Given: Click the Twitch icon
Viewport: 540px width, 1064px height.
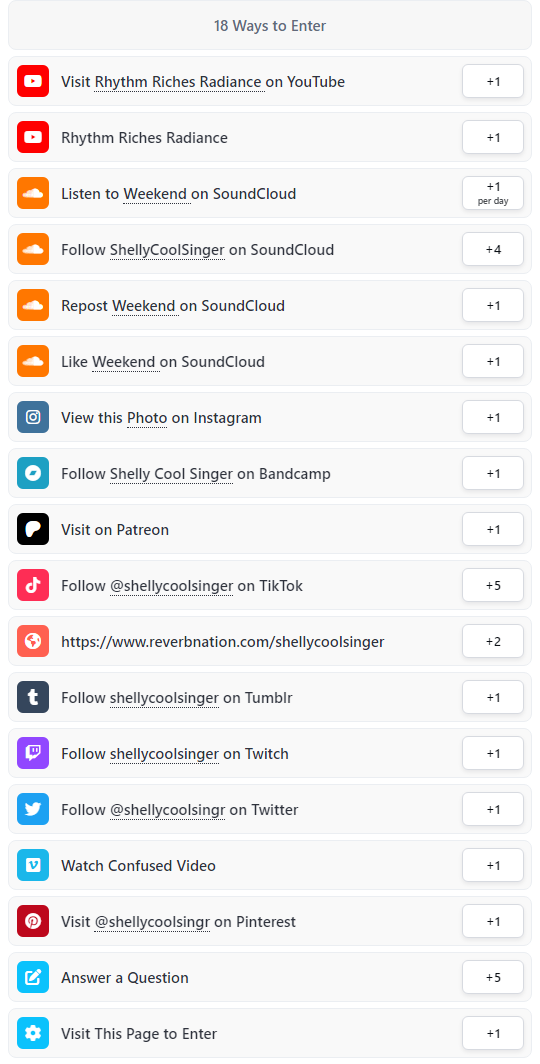Looking at the screenshot, I should (33, 753).
